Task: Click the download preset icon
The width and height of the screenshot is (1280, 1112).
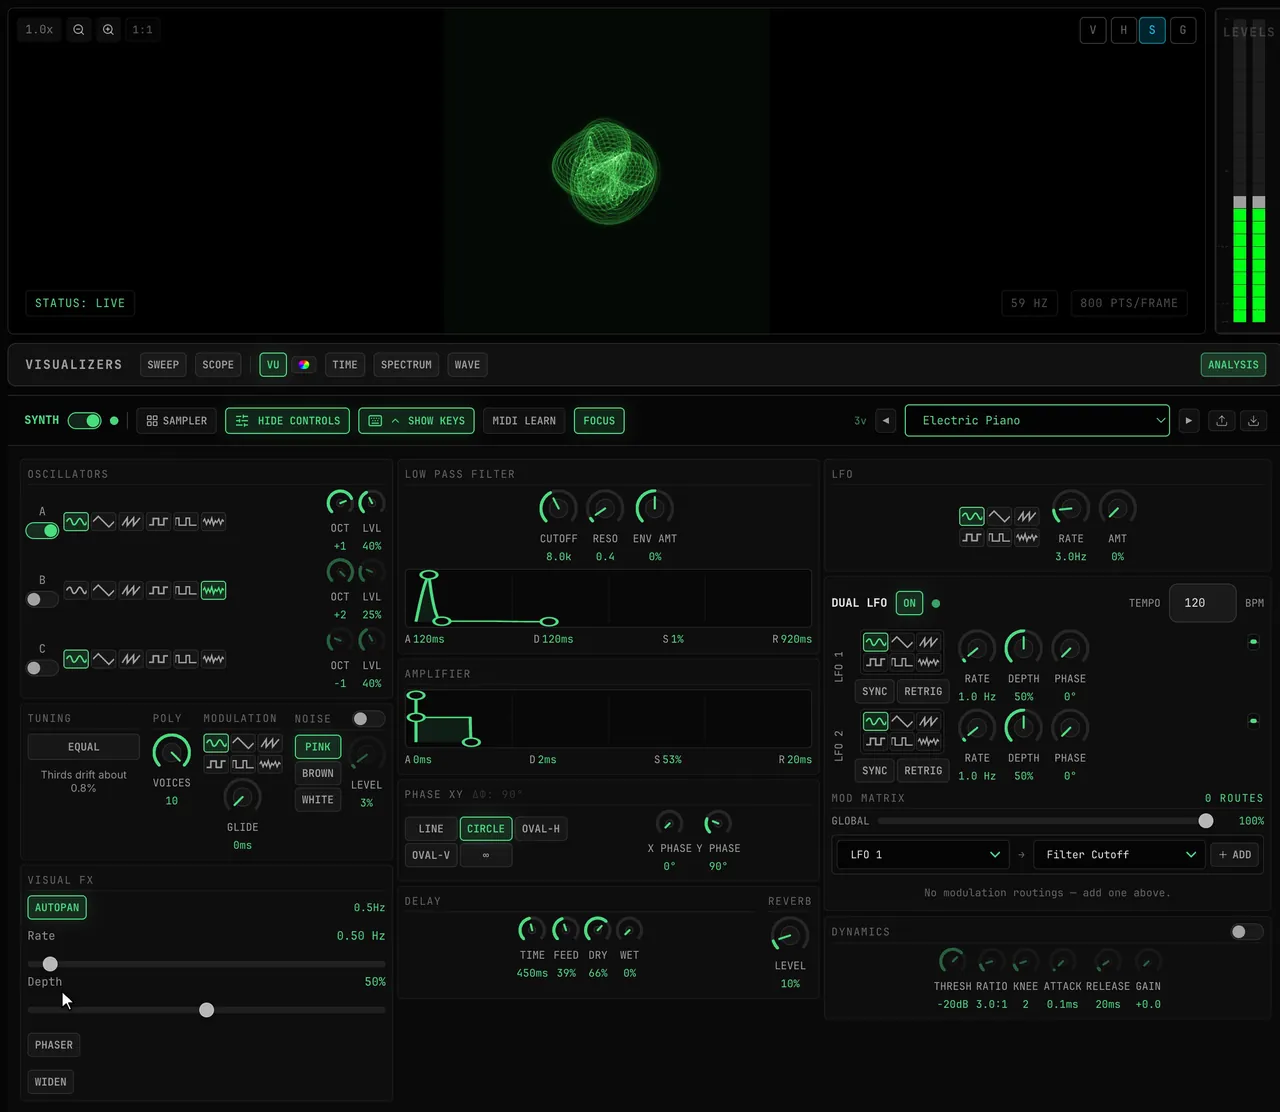Action: point(1253,421)
